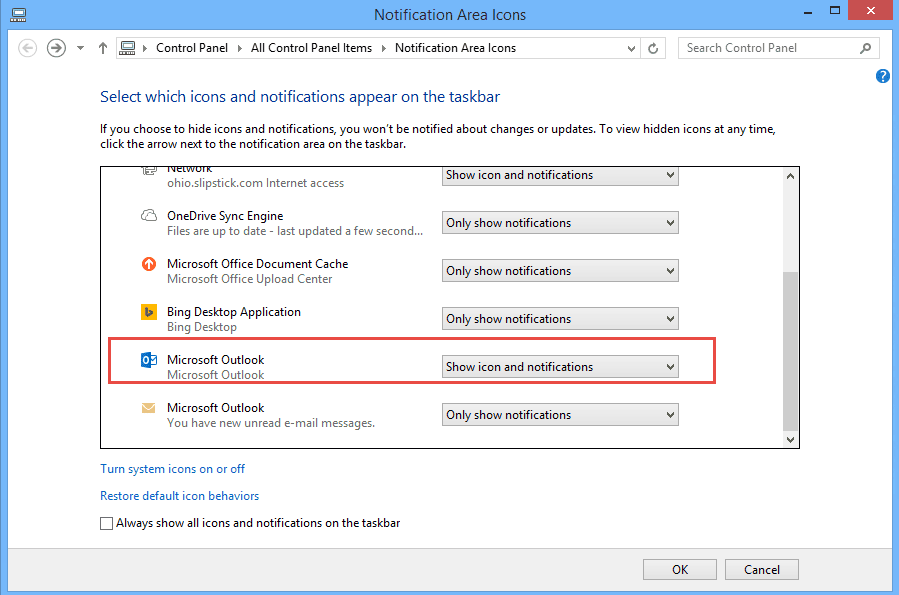Click the OK button
Screen dimensions: 899x595
tap(680, 570)
